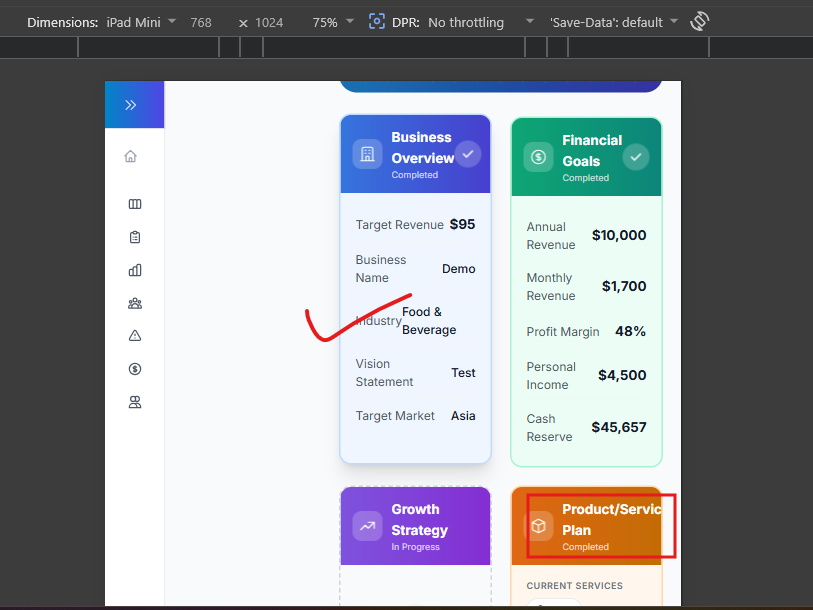Open the Save-Data default dropdown
Image resolution: width=813 pixels, height=610 pixels.
point(614,22)
